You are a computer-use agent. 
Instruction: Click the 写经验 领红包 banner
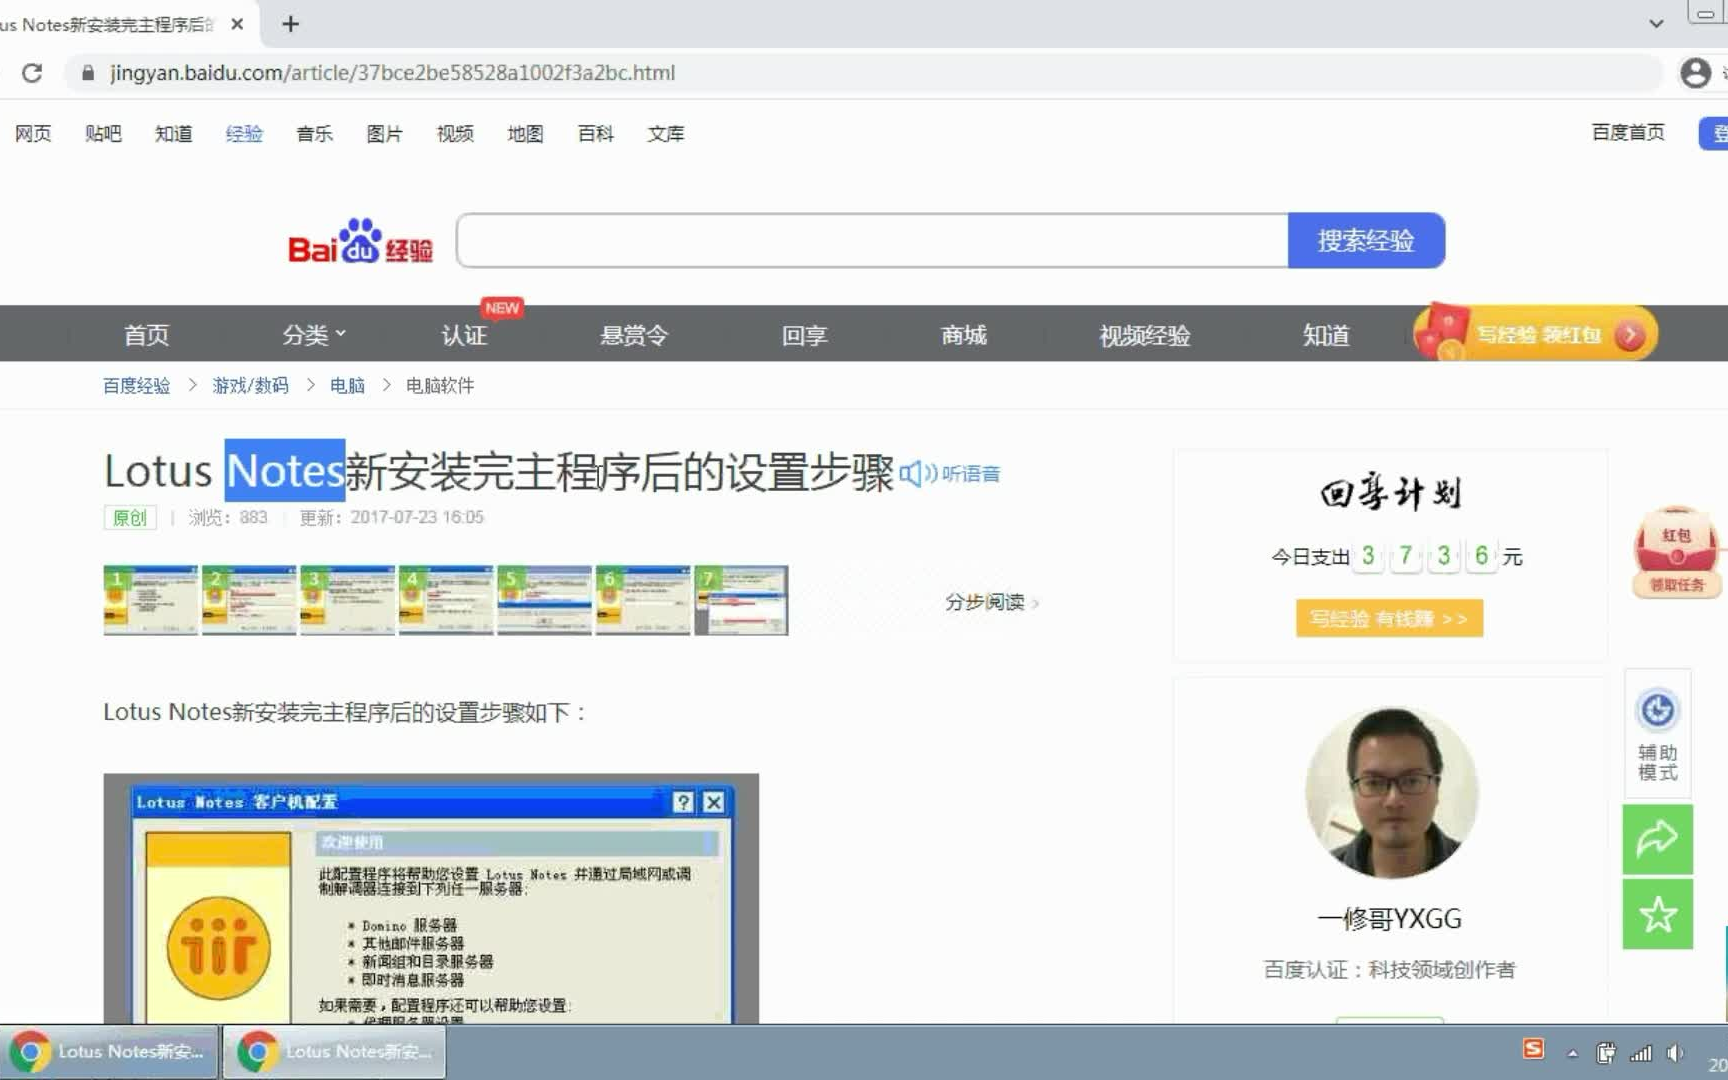point(1536,333)
